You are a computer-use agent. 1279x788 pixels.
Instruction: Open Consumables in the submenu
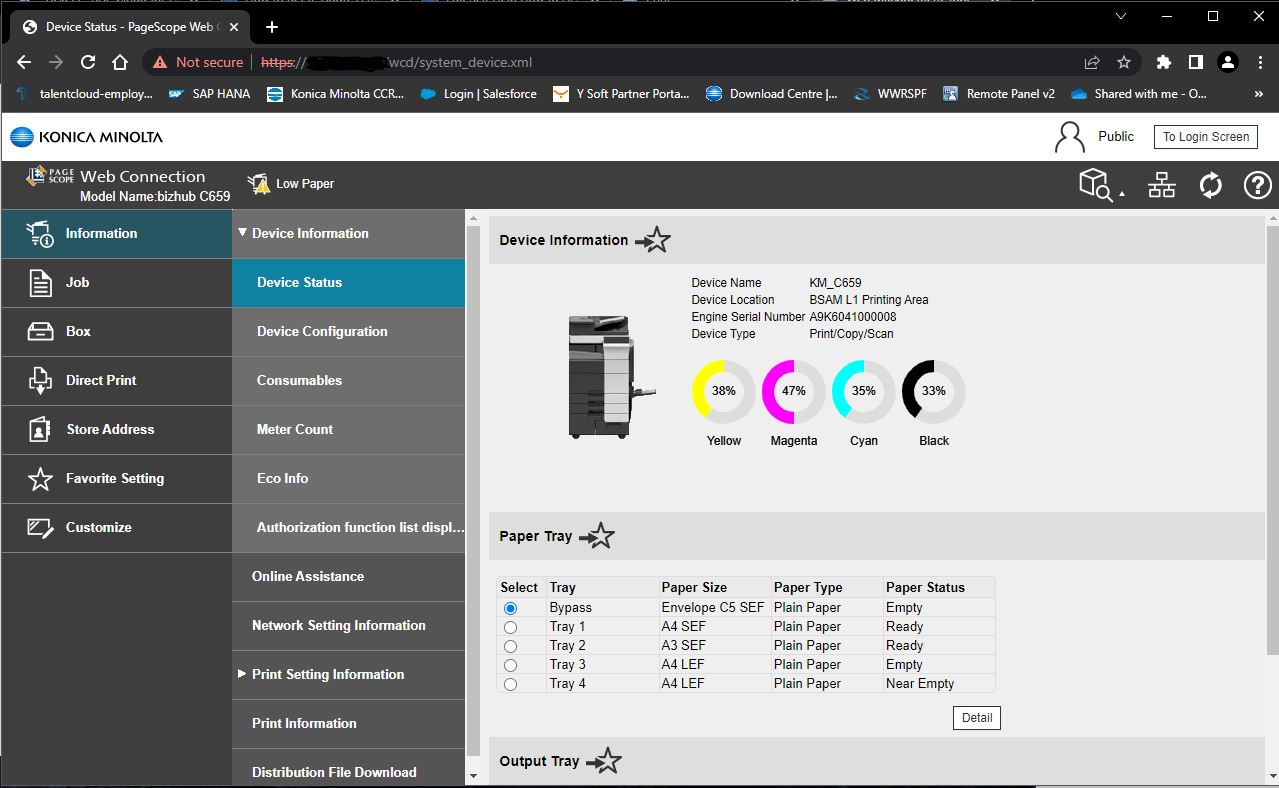point(299,380)
